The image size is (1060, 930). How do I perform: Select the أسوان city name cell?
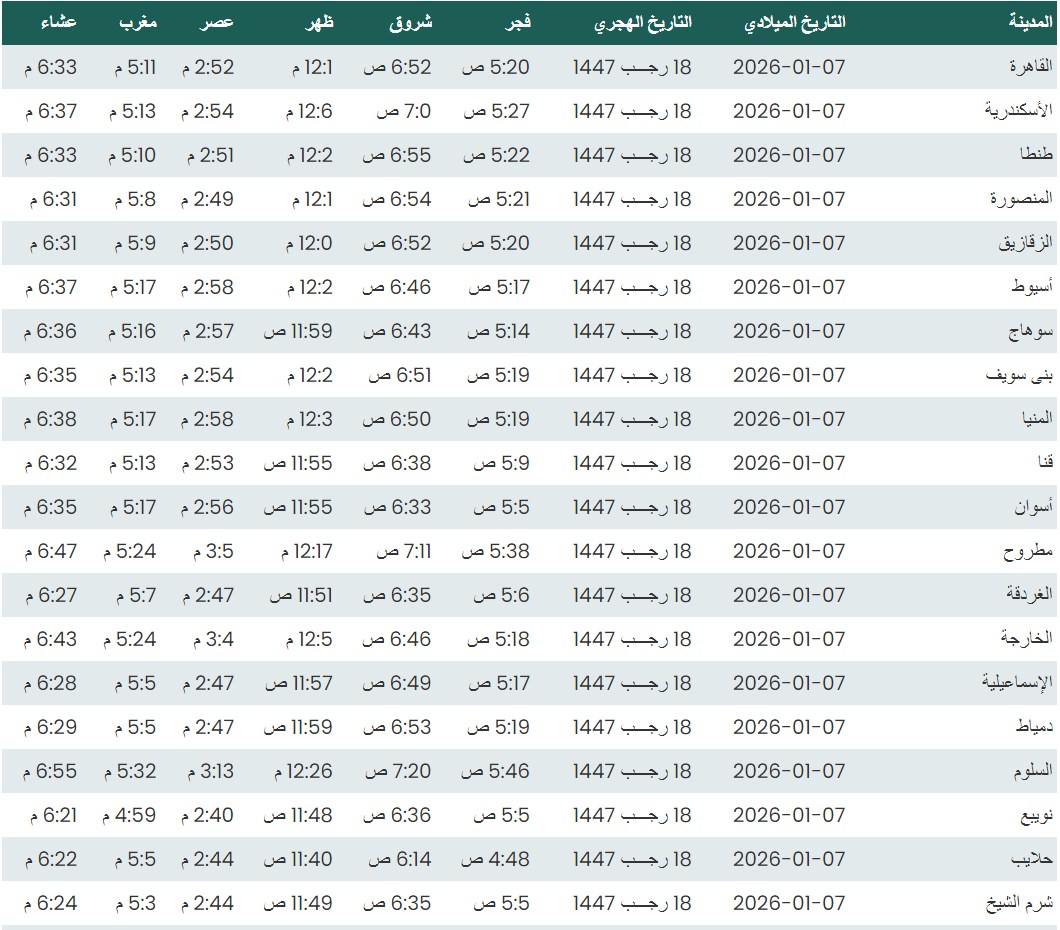(1034, 507)
